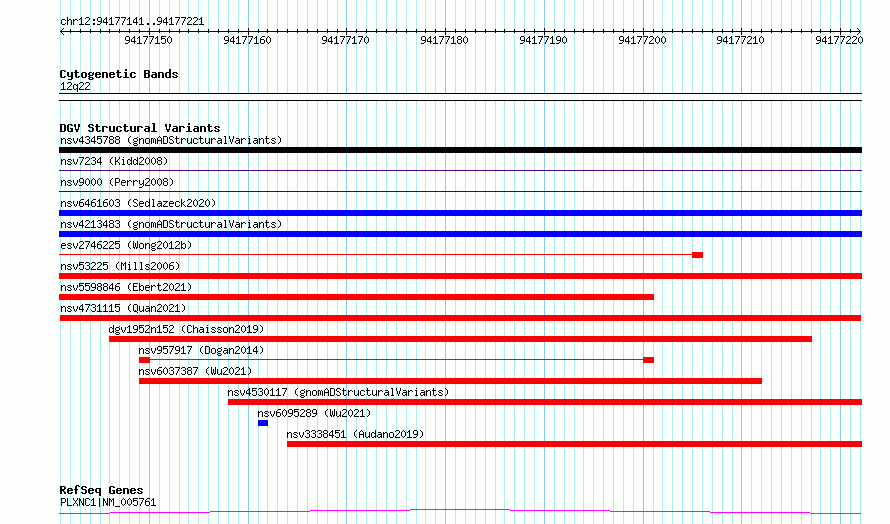Click variant label nsv5598846 (Ebert2021)

tap(126, 287)
